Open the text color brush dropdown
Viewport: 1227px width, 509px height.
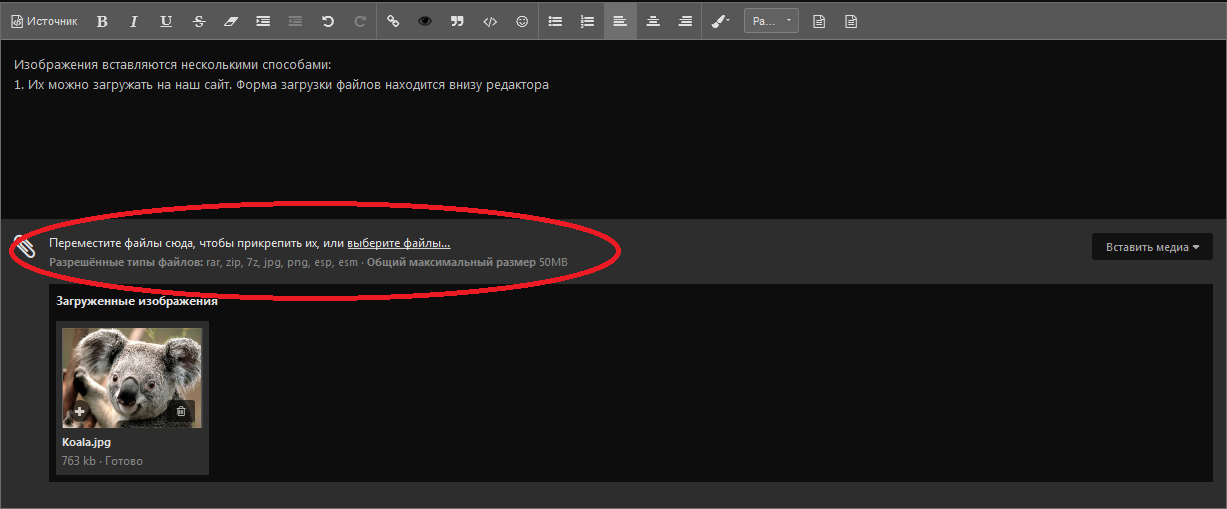coord(720,21)
